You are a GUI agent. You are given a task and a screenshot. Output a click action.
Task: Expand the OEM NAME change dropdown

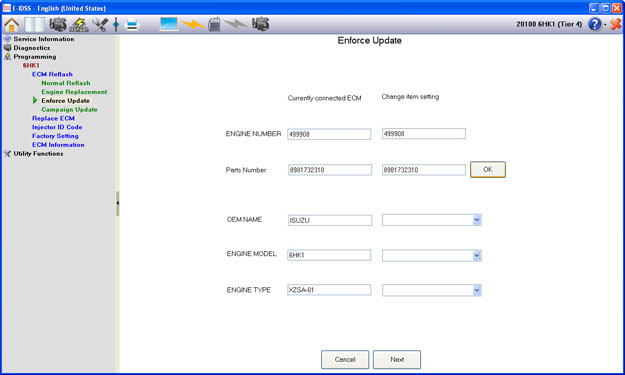tap(432, 220)
